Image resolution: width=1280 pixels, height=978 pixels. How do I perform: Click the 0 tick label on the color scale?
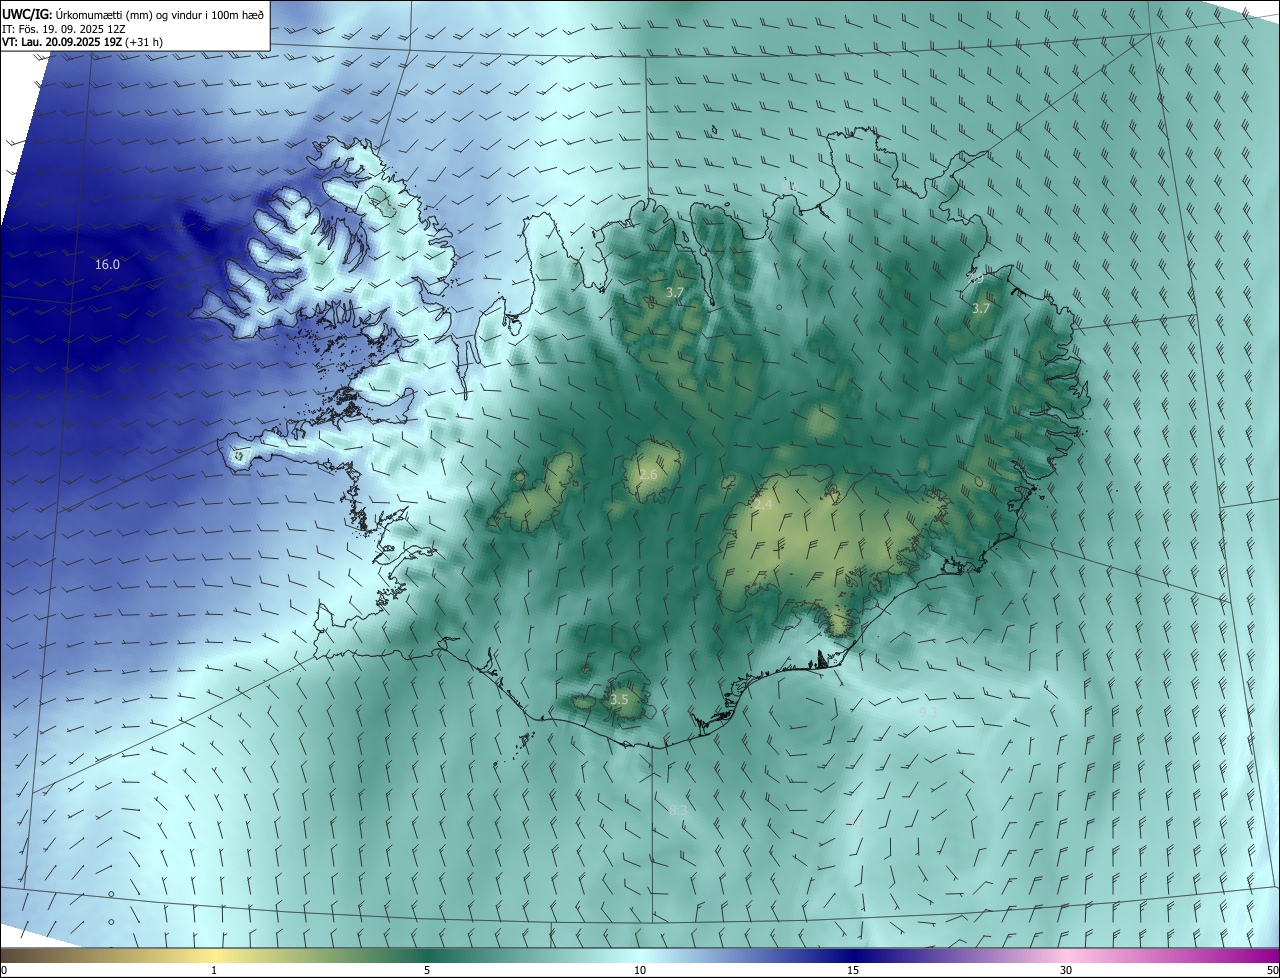click(x=4, y=970)
